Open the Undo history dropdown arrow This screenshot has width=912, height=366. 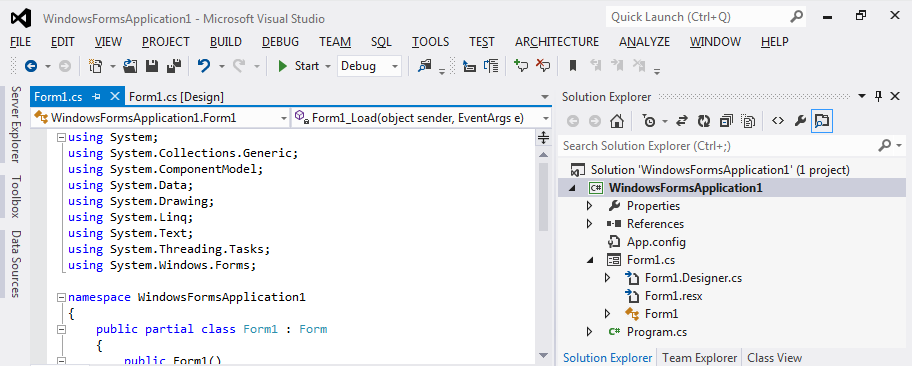(222, 67)
